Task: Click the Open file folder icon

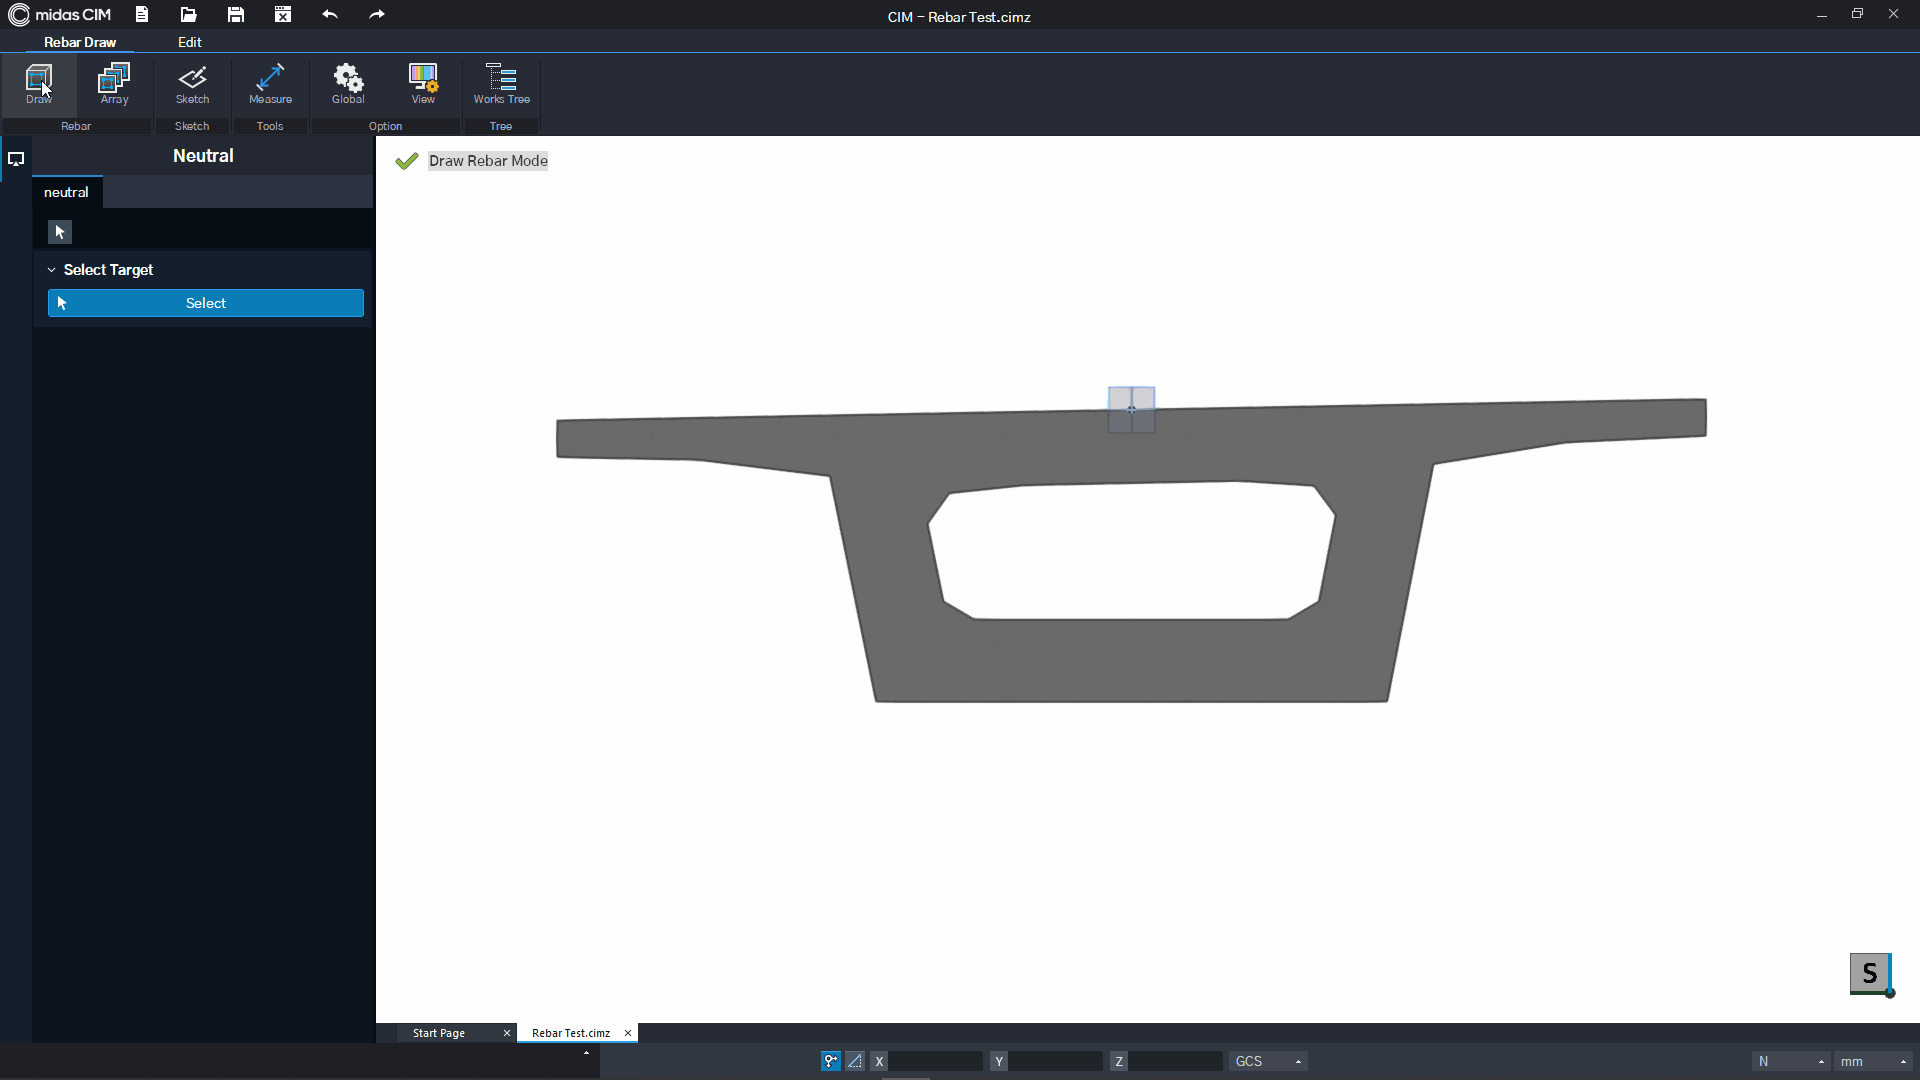Action: pyautogui.click(x=188, y=14)
